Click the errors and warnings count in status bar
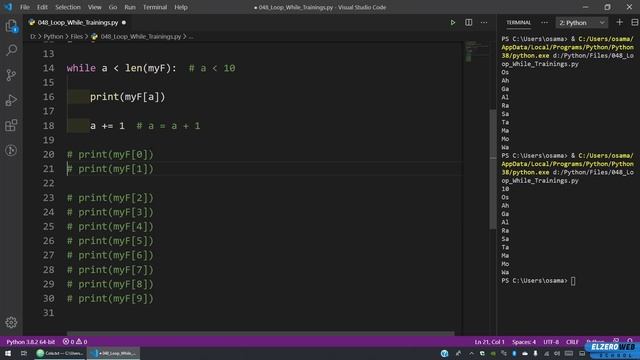Viewport: 640px width, 360px height. [x=75, y=342]
